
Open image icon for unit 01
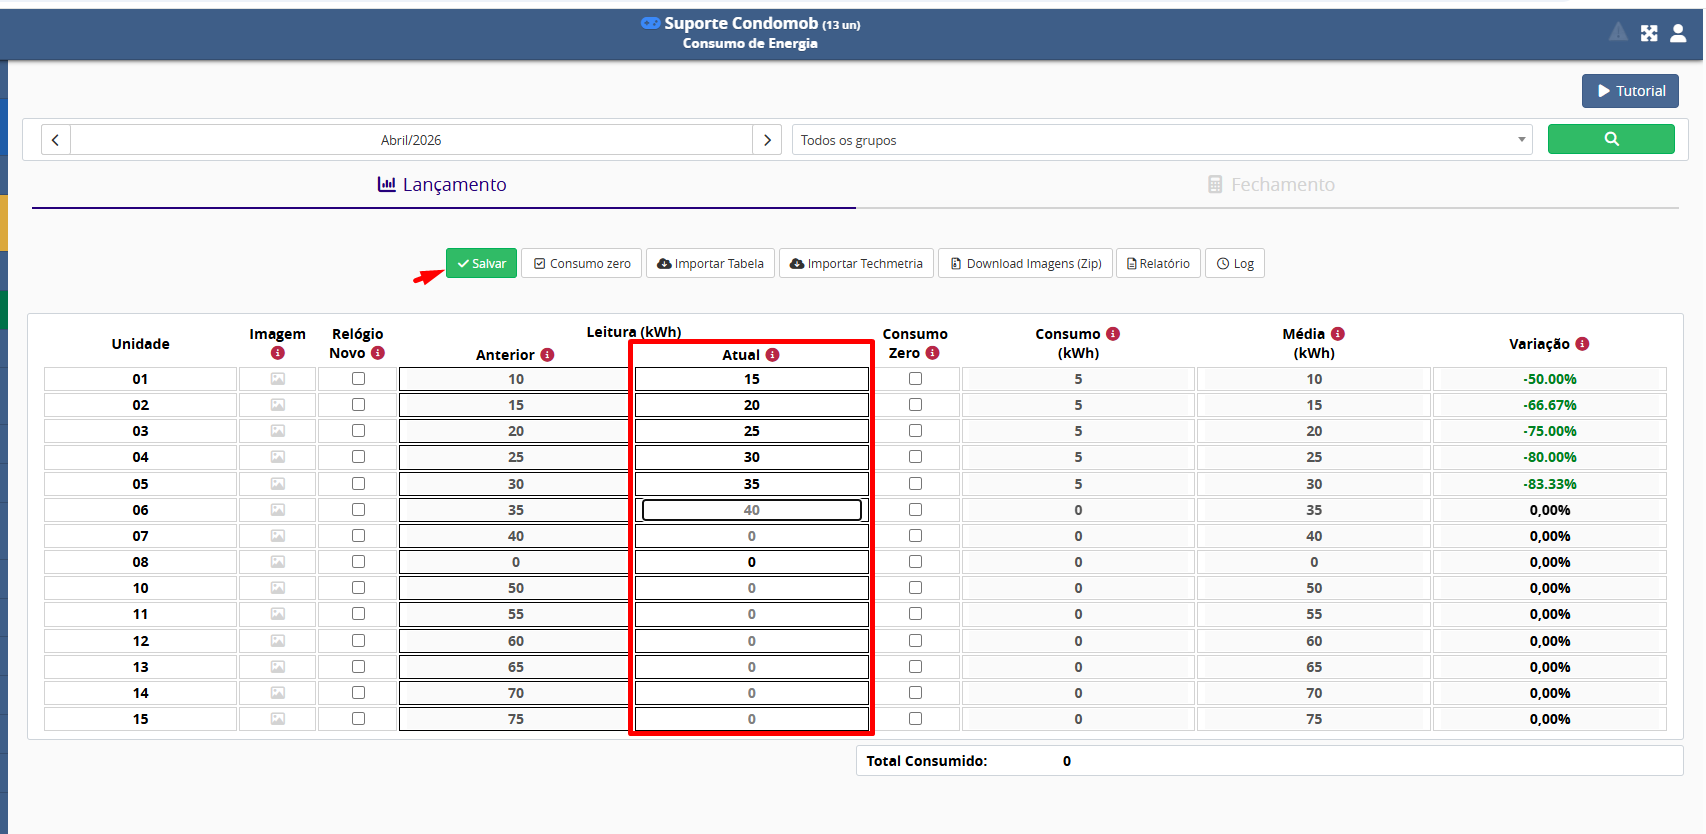(x=278, y=379)
